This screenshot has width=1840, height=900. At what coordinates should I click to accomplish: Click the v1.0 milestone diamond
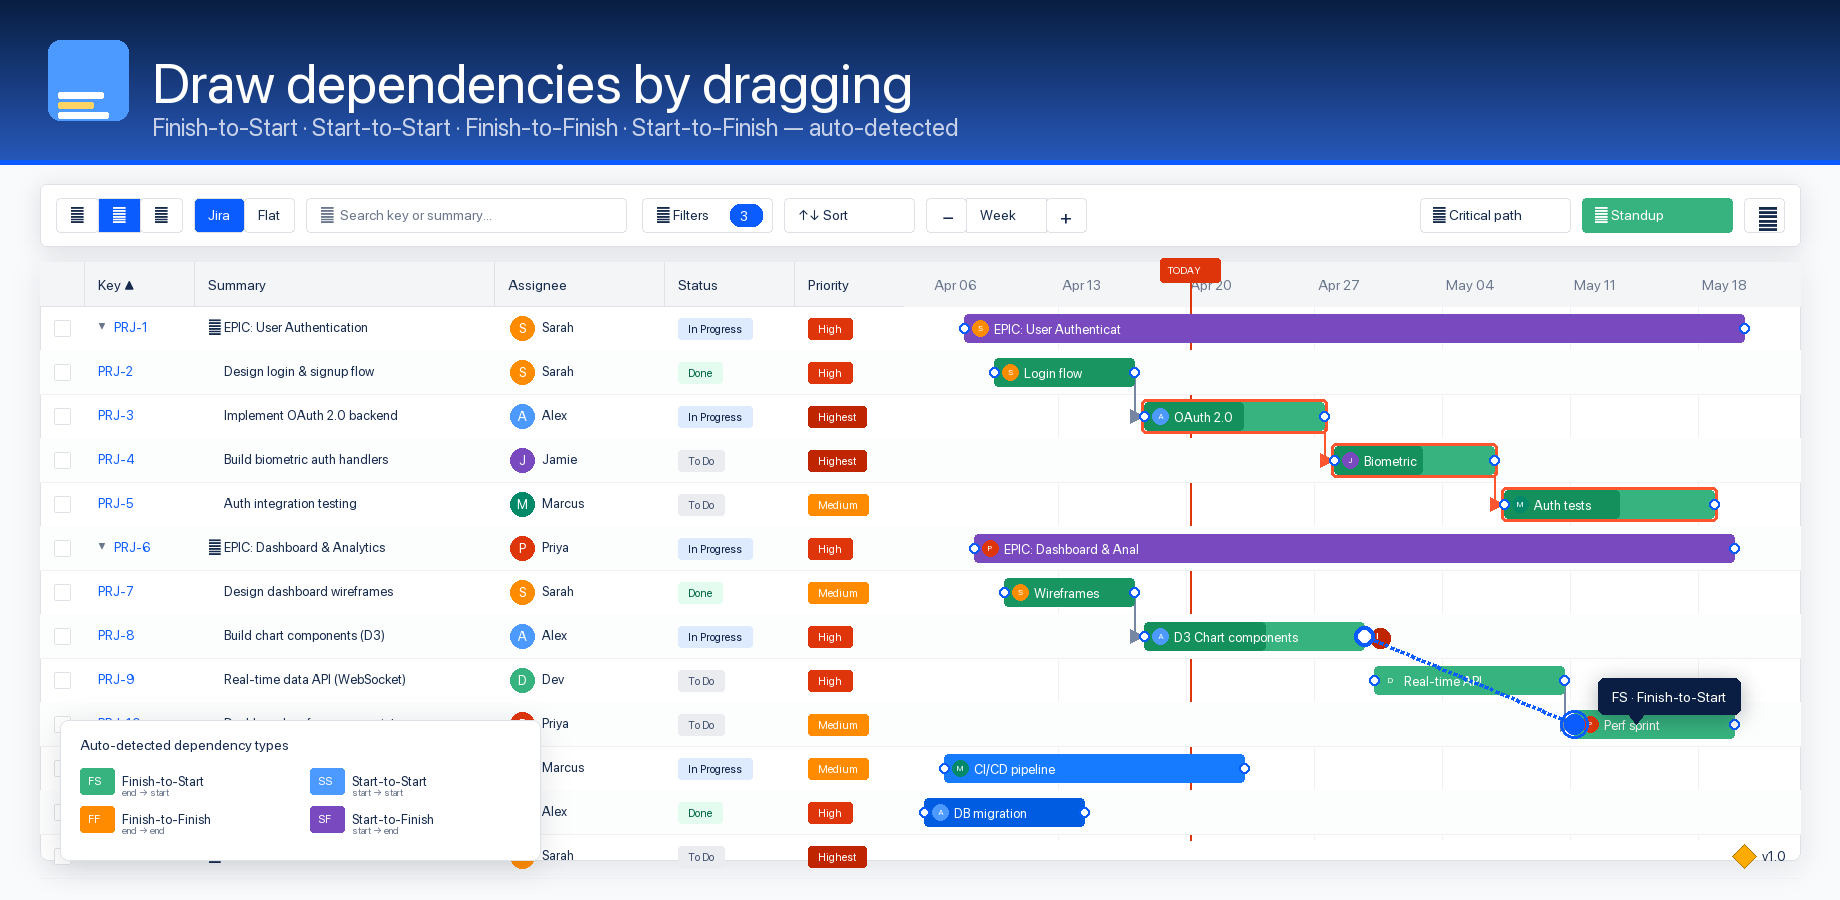tap(1744, 856)
